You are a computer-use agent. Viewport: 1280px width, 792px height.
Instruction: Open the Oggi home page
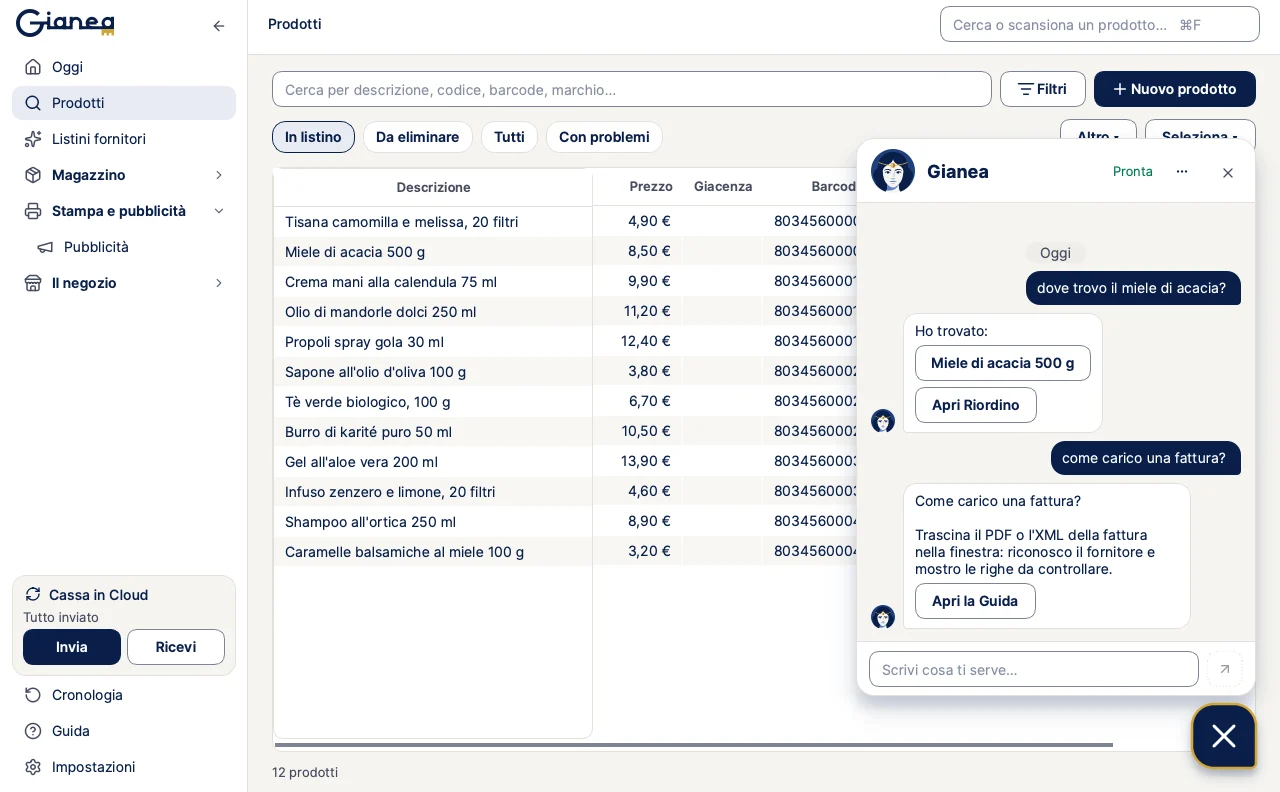[124, 67]
